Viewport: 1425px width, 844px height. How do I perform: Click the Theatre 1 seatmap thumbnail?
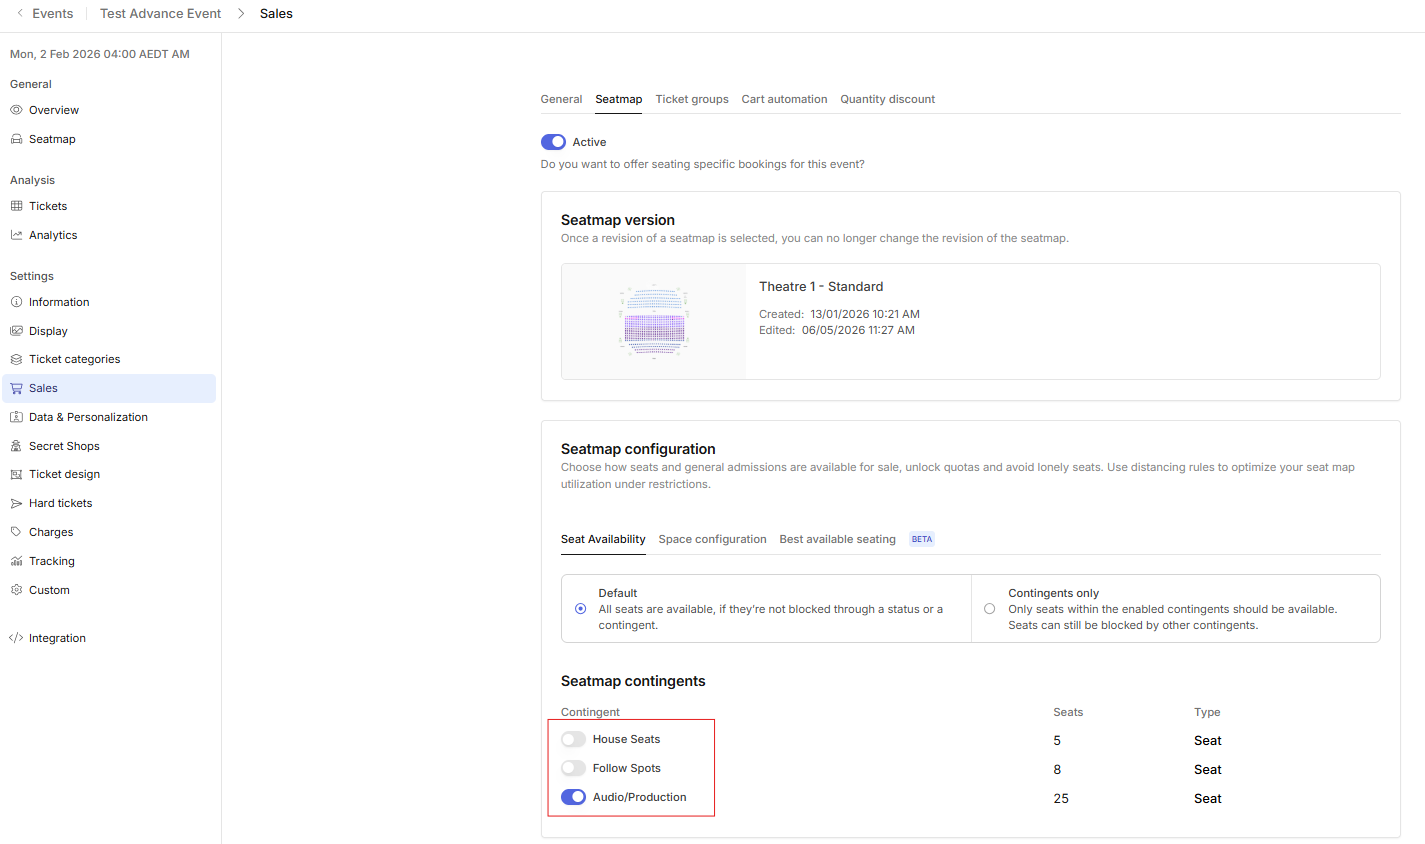tap(654, 321)
